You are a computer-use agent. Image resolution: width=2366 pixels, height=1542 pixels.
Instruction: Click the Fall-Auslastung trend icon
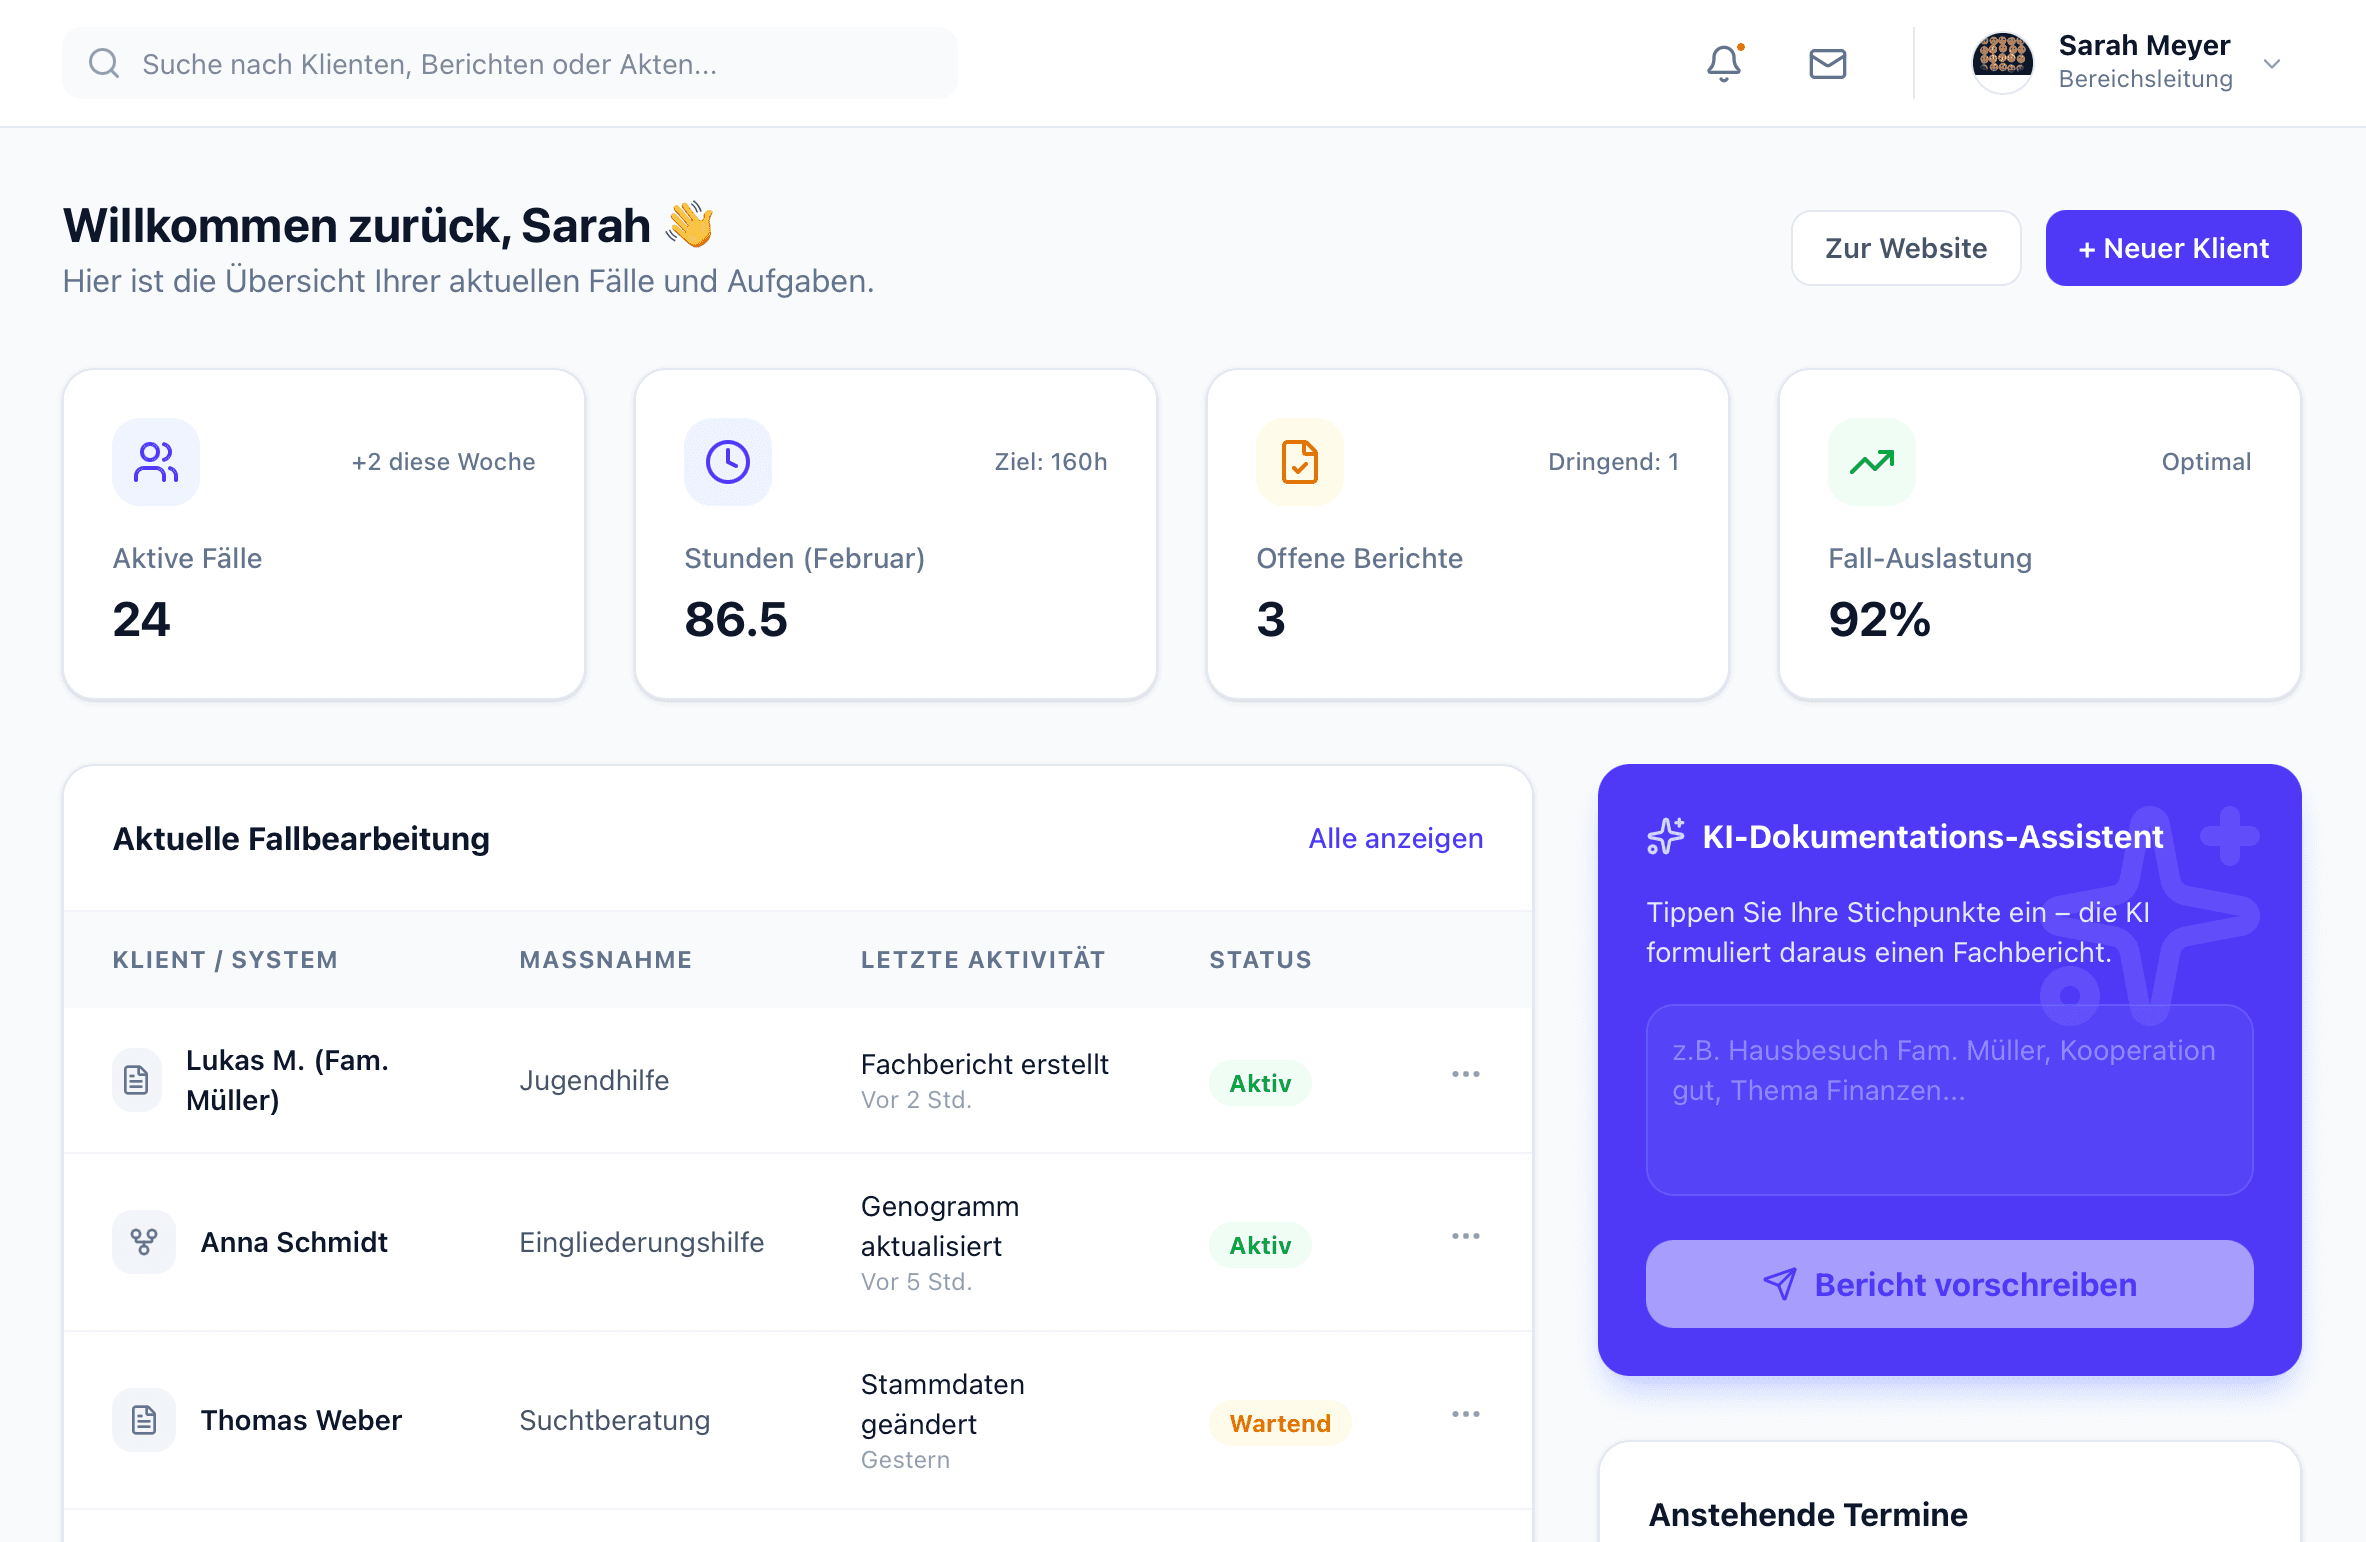coord(1871,462)
